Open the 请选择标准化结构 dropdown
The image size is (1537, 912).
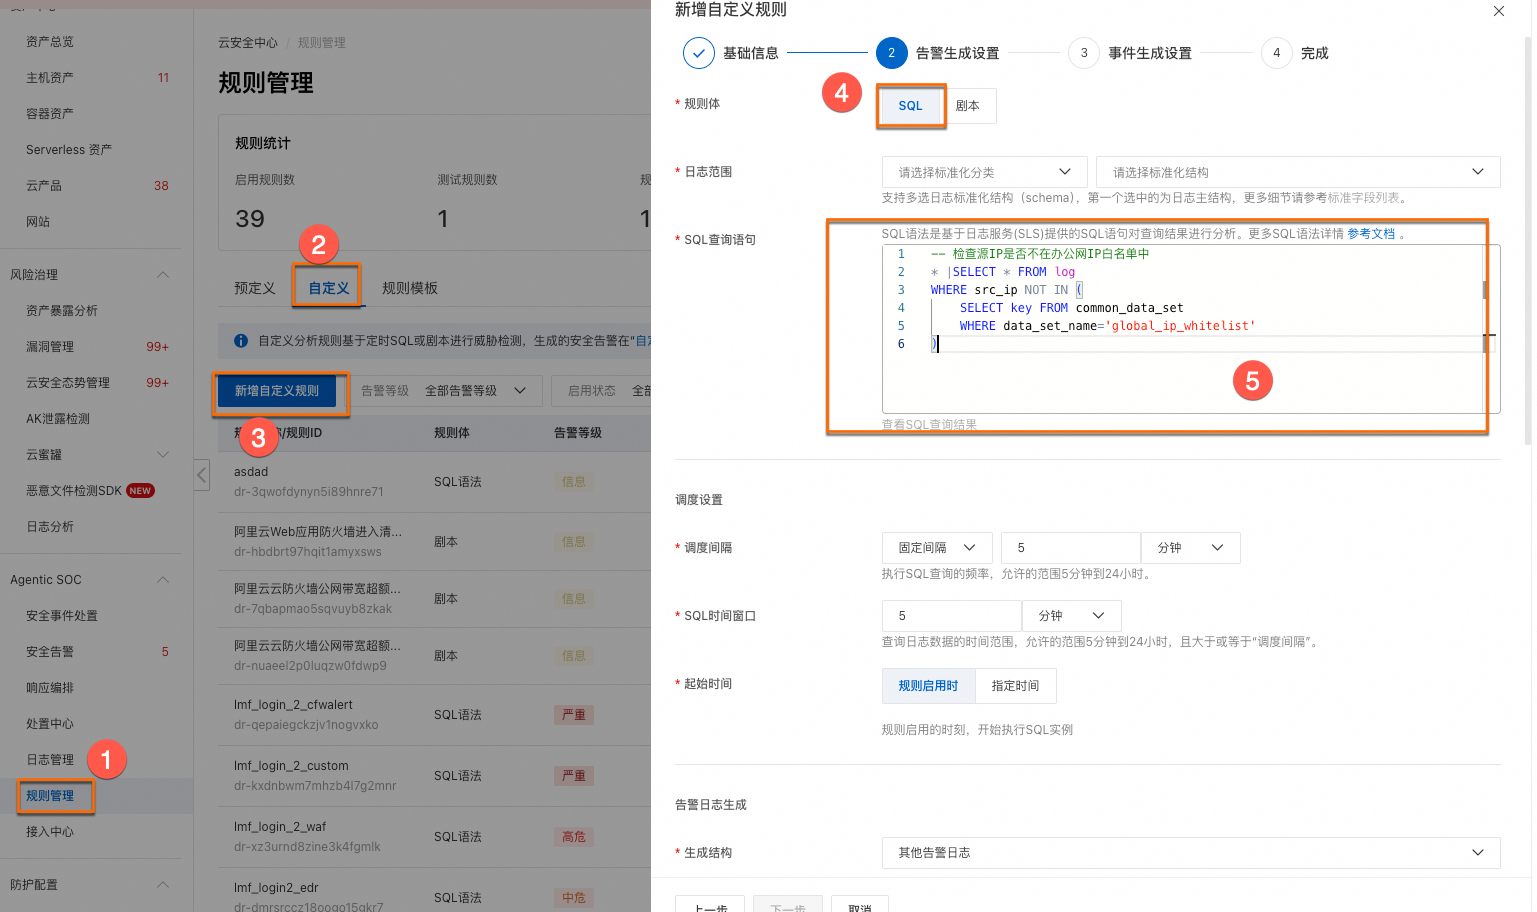click(1298, 172)
